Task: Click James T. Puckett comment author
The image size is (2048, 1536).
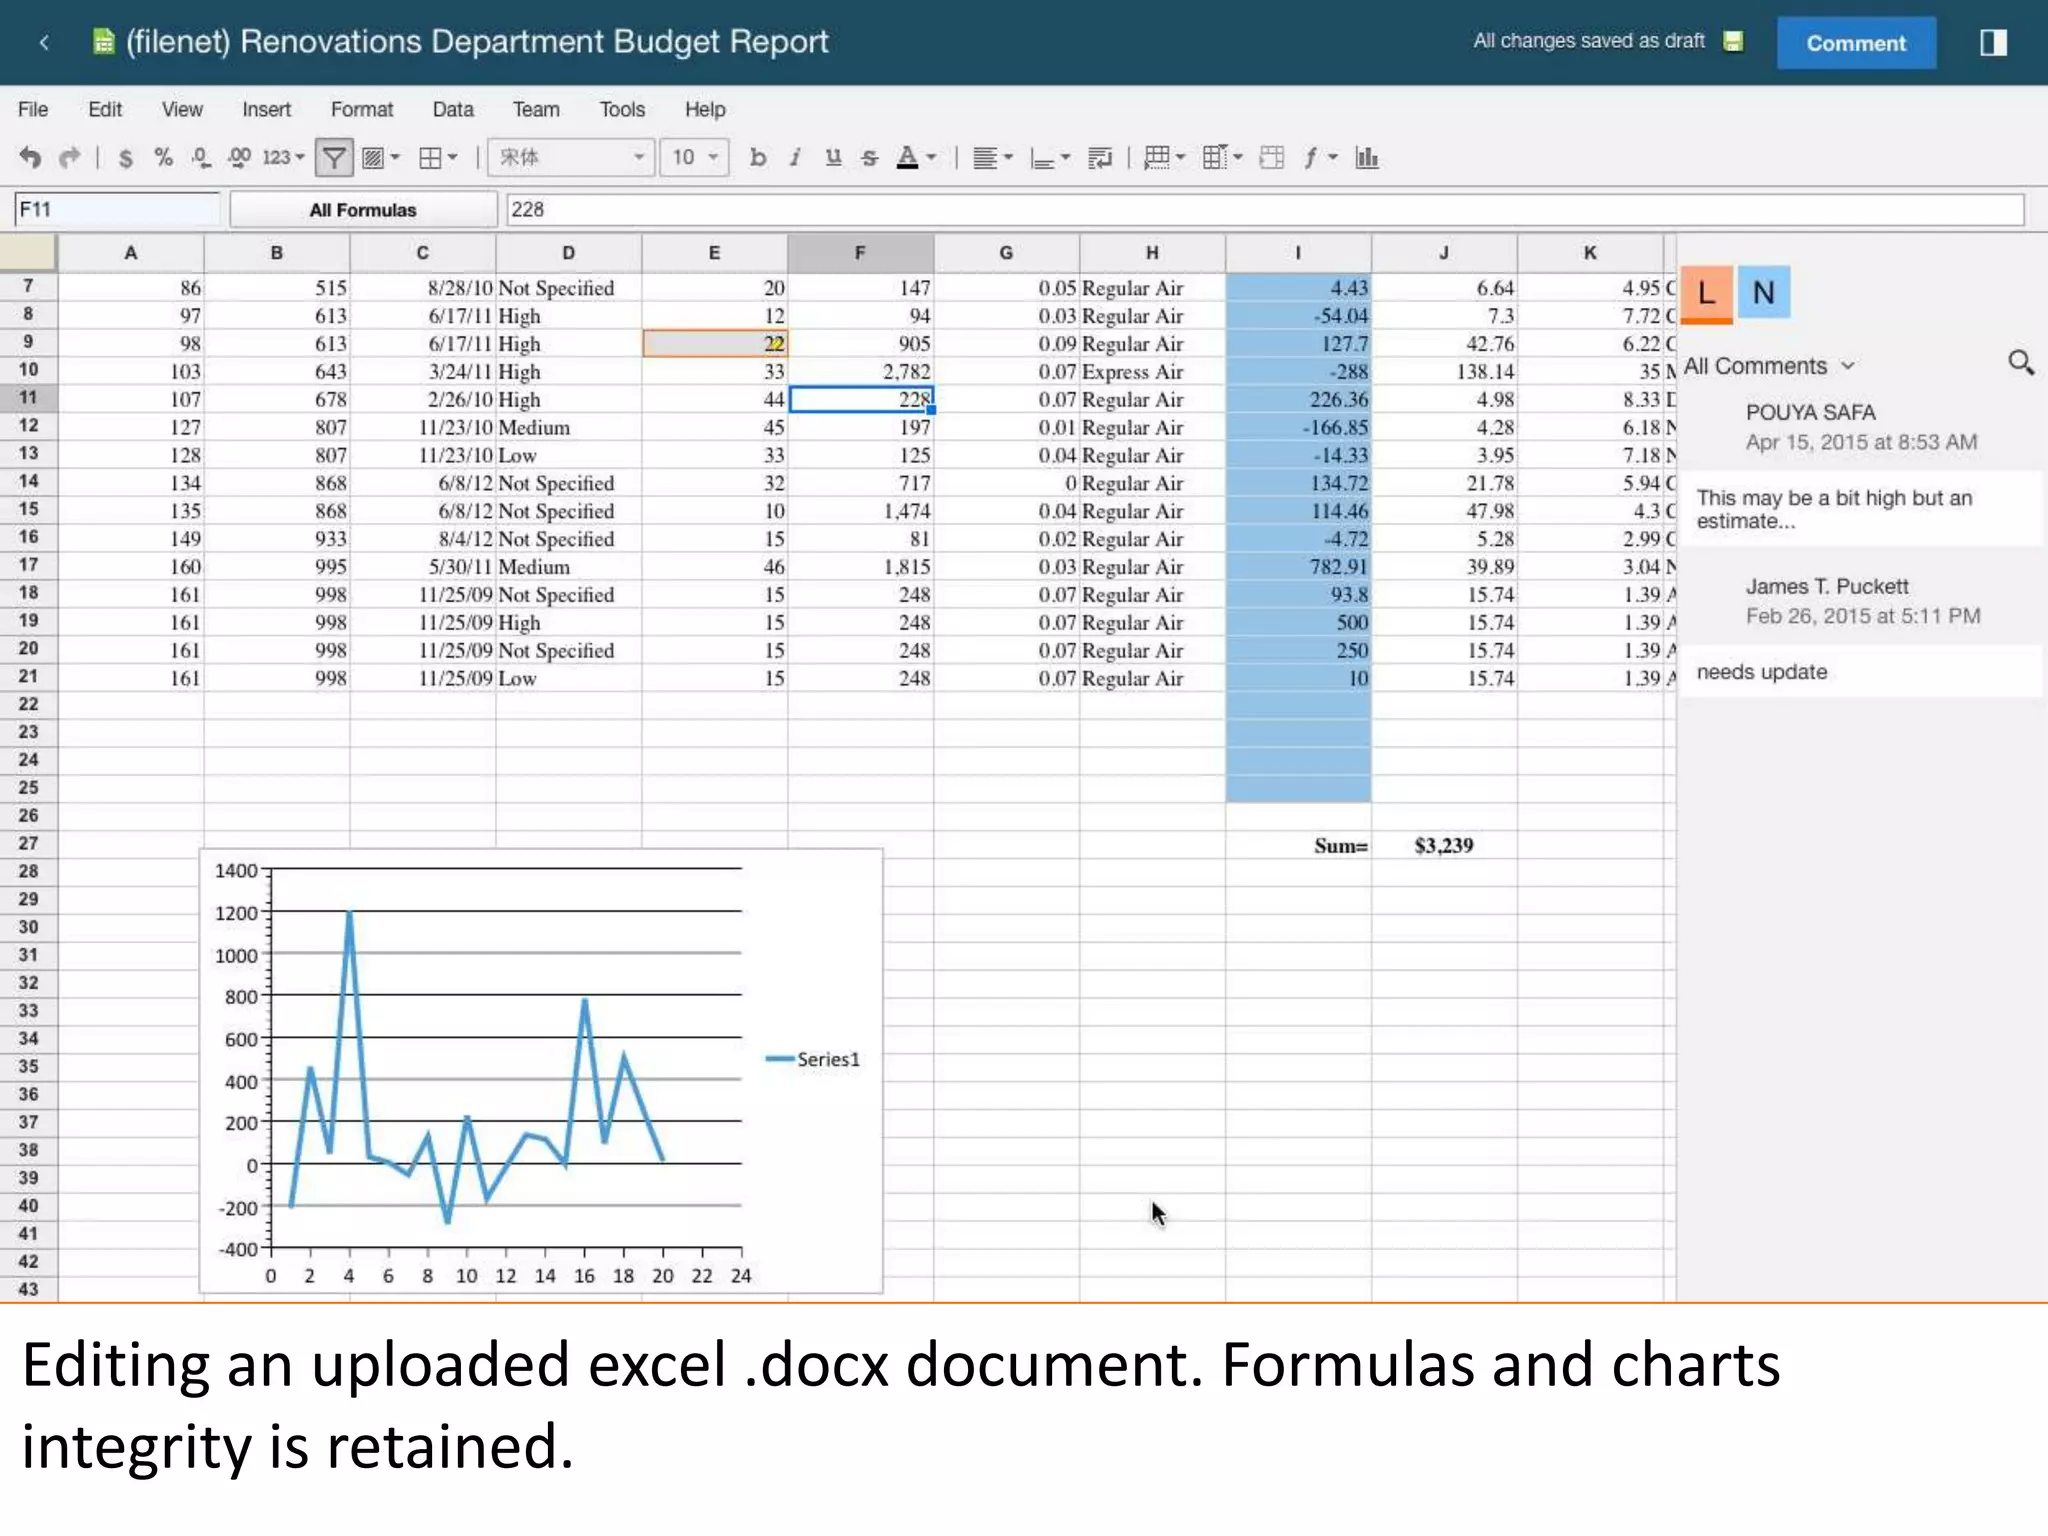Action: tap(1827, 586)
